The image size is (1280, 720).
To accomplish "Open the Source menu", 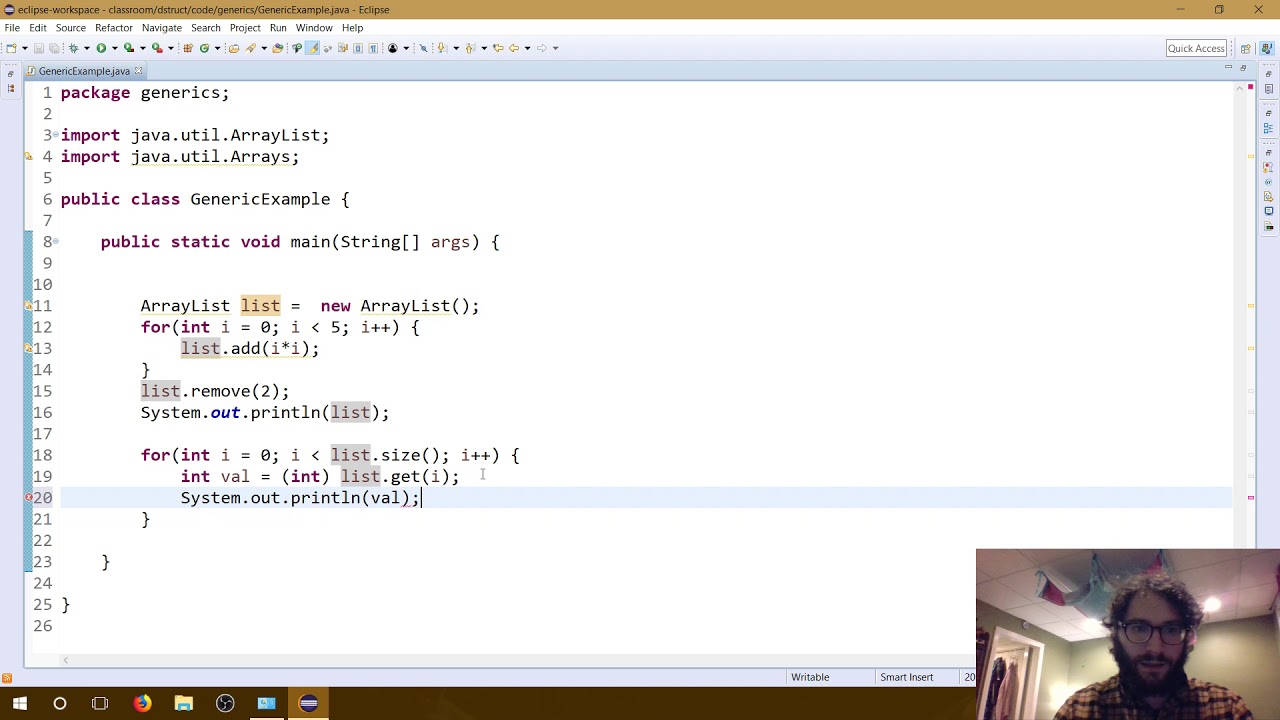I will coord(70,28).
